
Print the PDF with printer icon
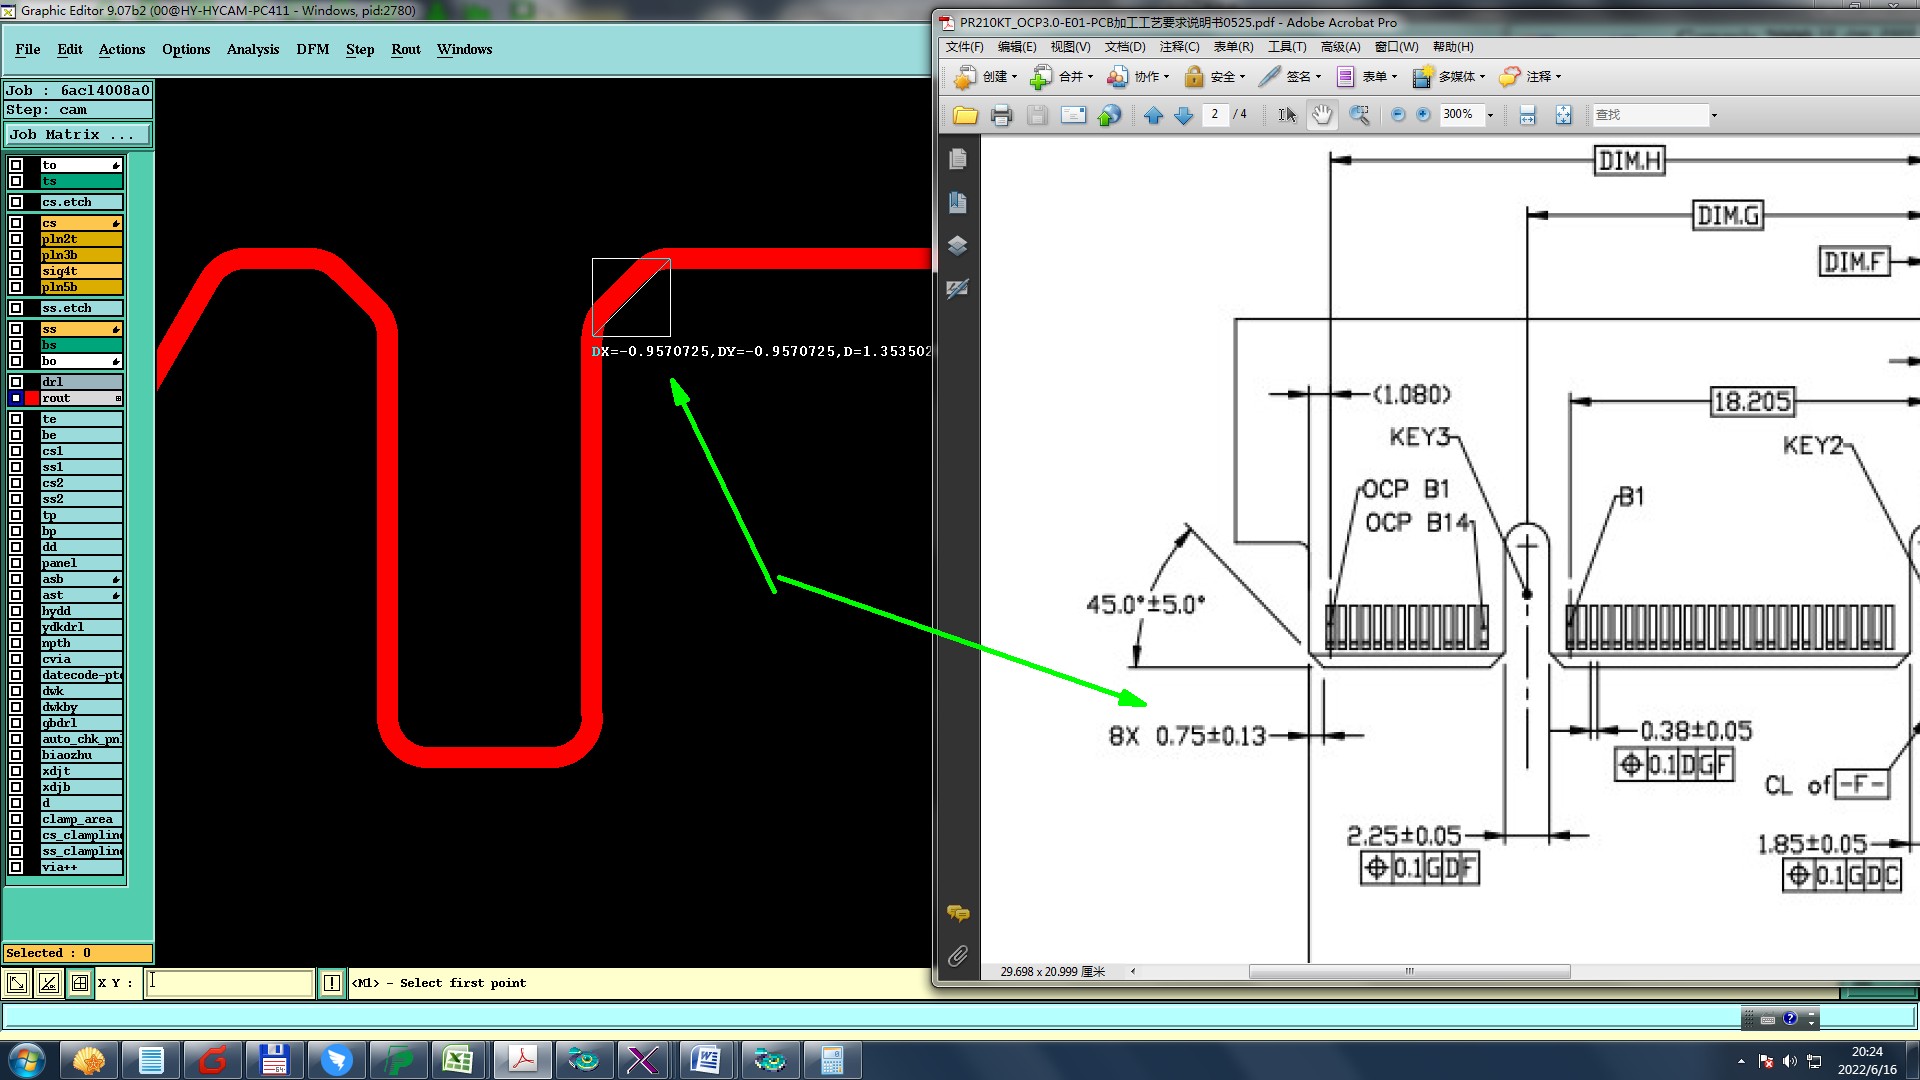(1001, 115)
